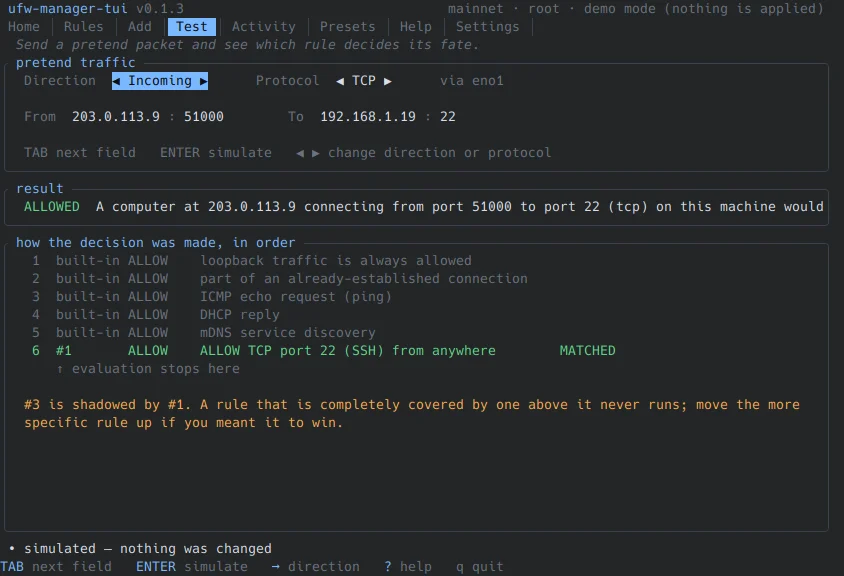Screen dimensions: 844x576
Task: Click 'q quit' in the footer
Action: tap(480, 567)
